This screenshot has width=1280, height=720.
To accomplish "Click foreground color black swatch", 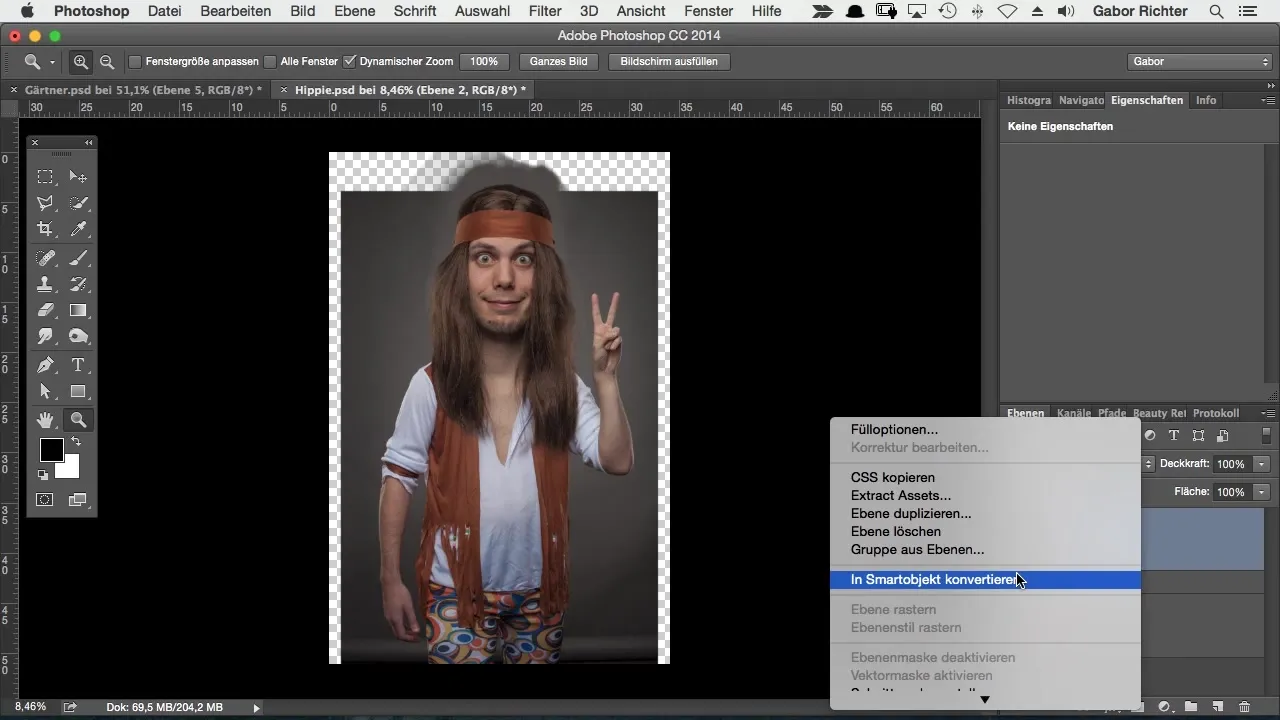I will click(50, 449).
